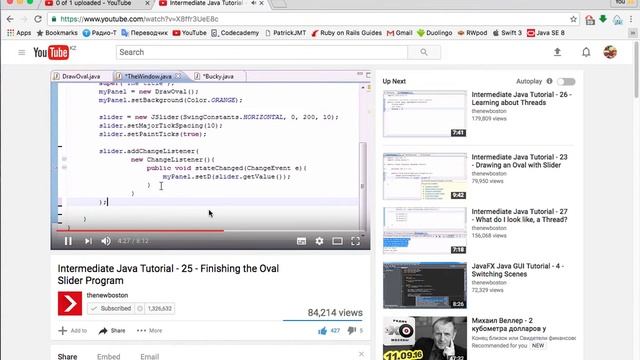Reload the current page

38,19
